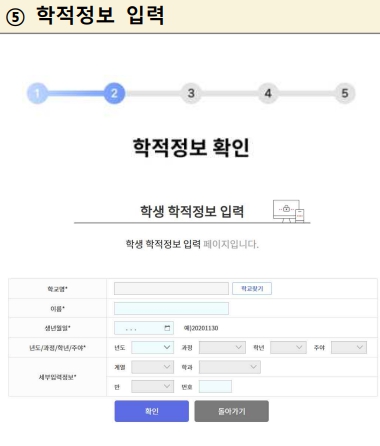Click the 학교명* row label
This screenshot has height=446, width=380.
click(57, 289)
